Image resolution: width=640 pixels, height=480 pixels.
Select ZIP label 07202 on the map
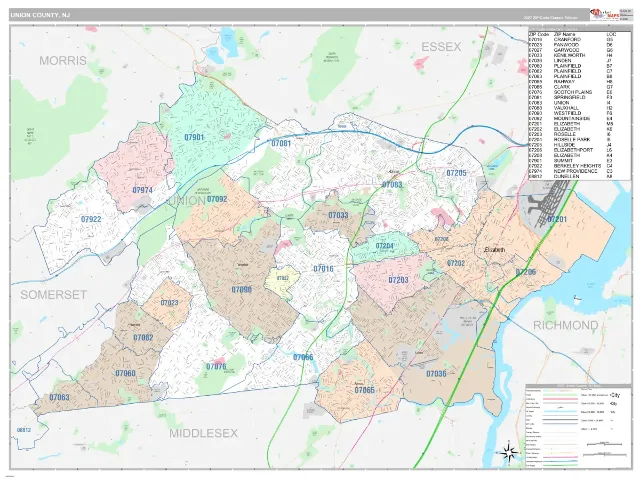(x=456, y=263)
